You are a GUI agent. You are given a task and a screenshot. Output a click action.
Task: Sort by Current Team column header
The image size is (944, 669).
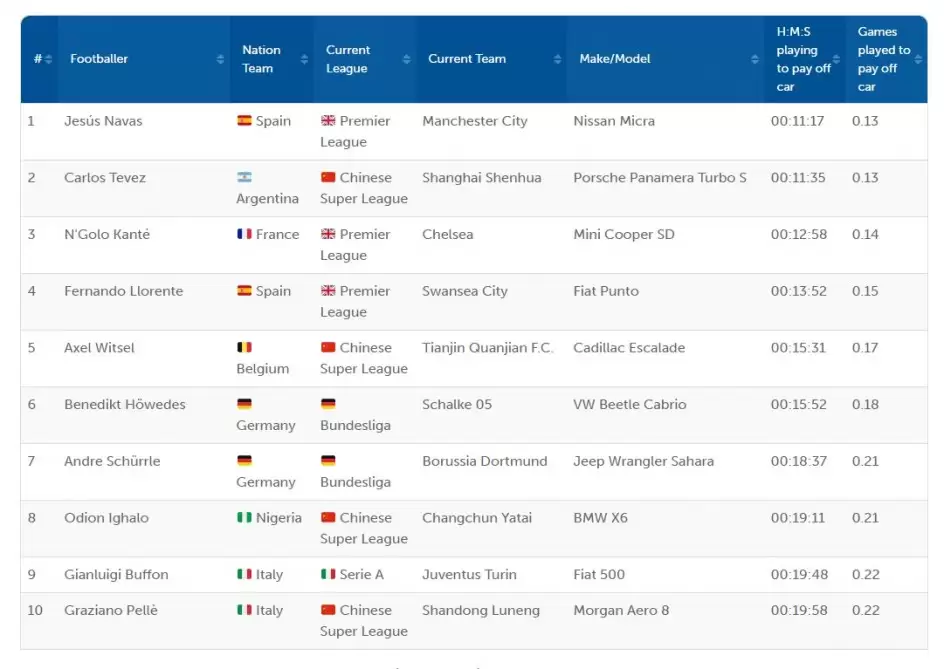tap(466, 59)
